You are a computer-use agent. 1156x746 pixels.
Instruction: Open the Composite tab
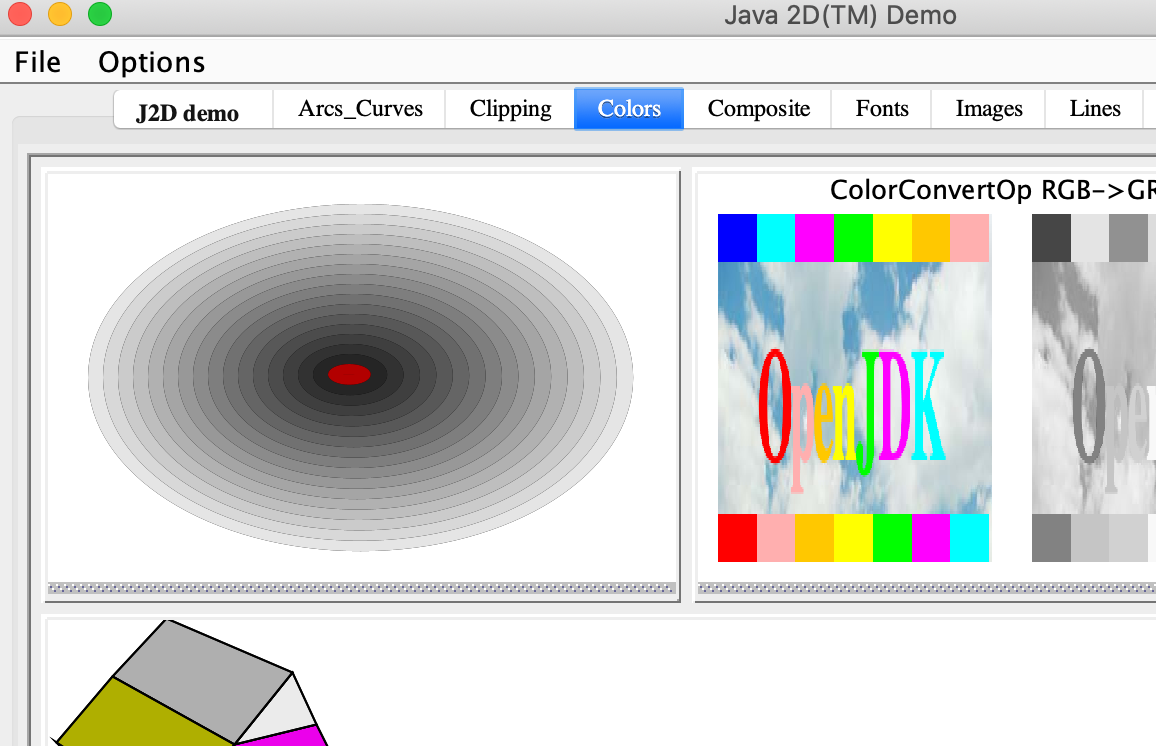coord(758,109)
